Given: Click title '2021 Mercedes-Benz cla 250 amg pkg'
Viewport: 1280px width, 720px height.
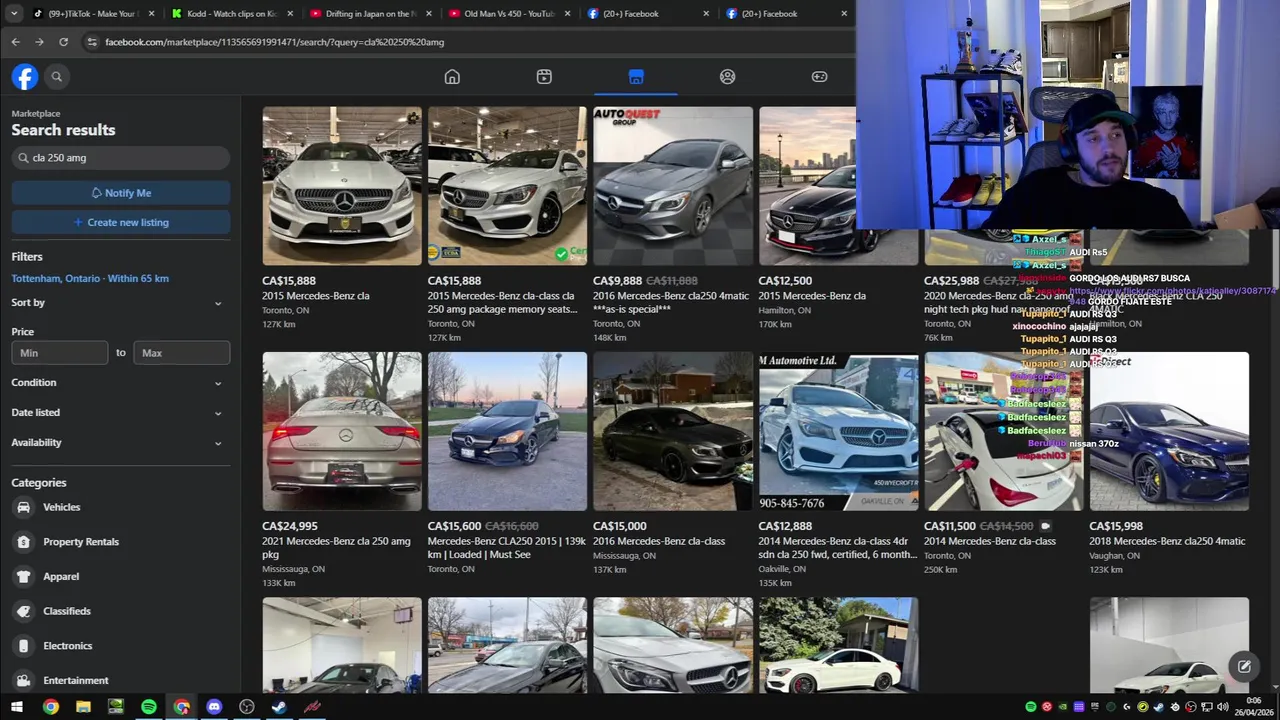Looking at the screenshot, I should [336, 547].
